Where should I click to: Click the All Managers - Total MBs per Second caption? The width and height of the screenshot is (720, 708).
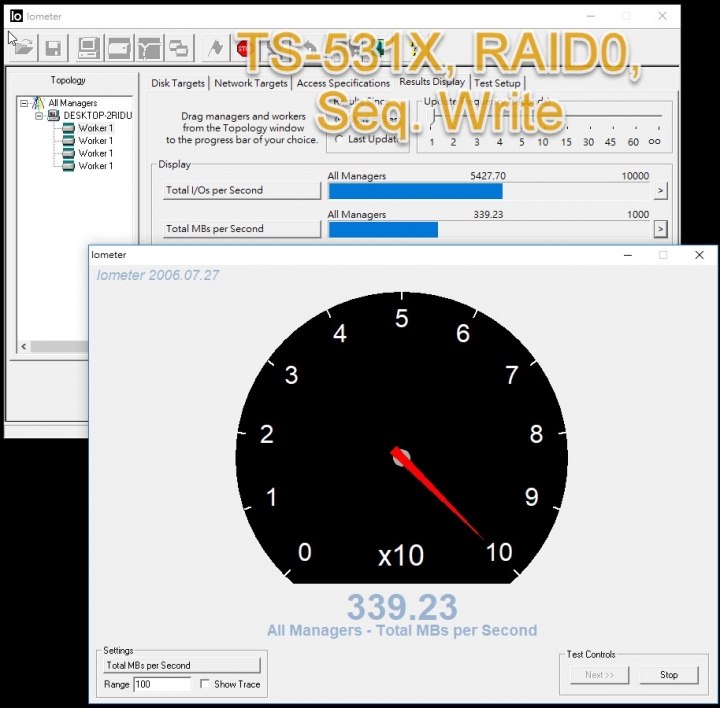(402, 630)
